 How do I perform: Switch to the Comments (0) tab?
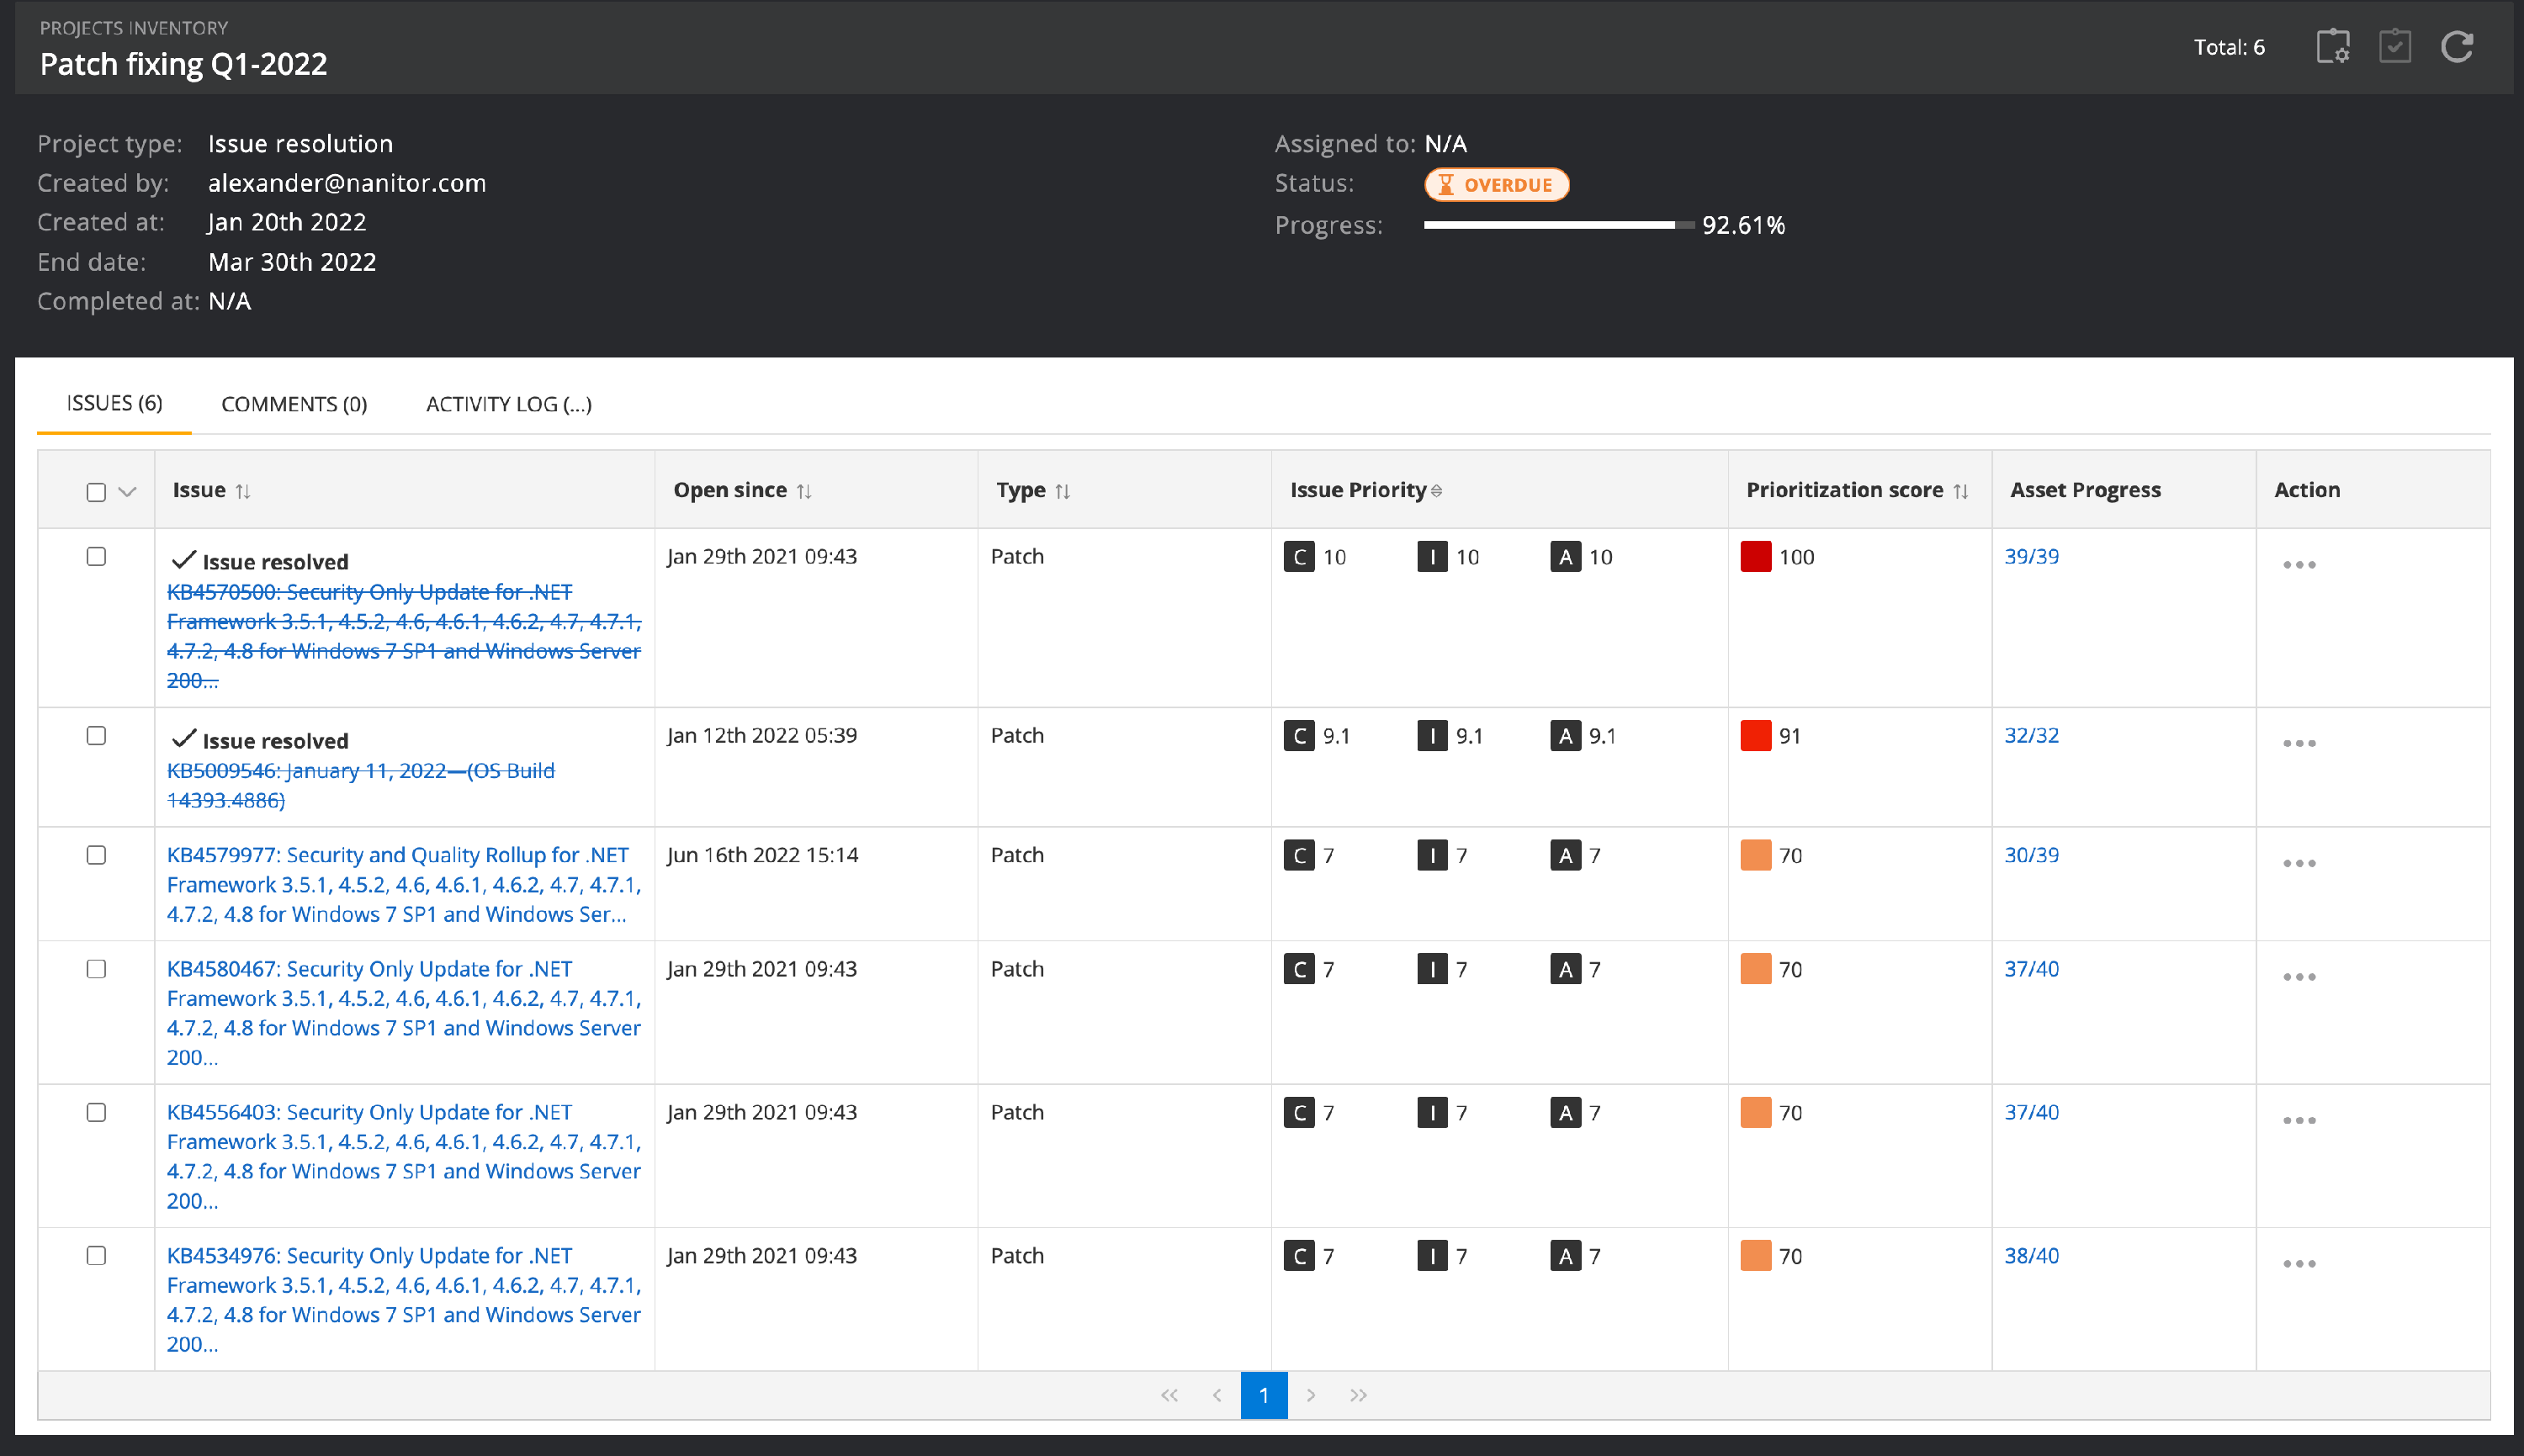tap(294, 404)
